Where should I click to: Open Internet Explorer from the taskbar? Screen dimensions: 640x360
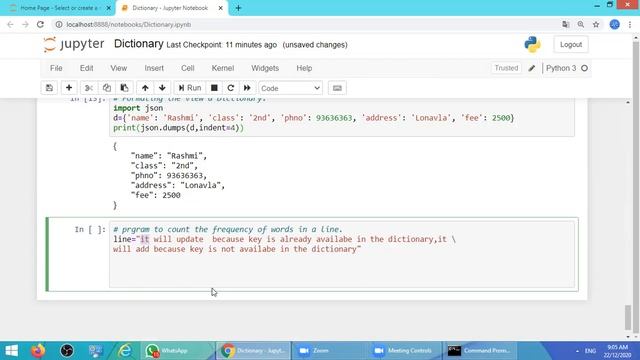point(125,351)
